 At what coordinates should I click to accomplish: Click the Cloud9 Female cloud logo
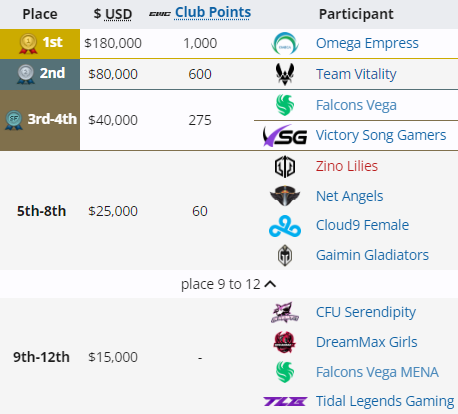pos(285,226)
